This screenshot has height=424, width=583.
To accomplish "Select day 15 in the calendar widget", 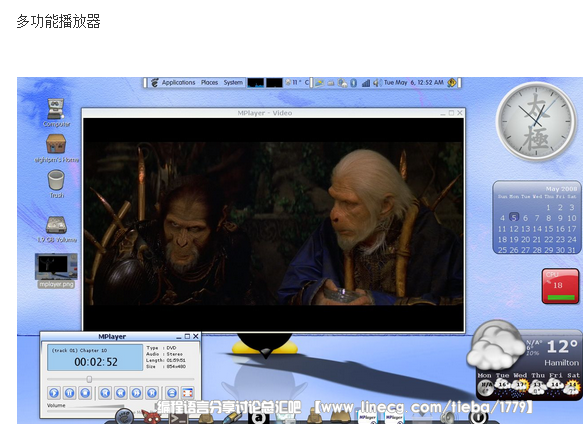I will (x=548, y=229).
